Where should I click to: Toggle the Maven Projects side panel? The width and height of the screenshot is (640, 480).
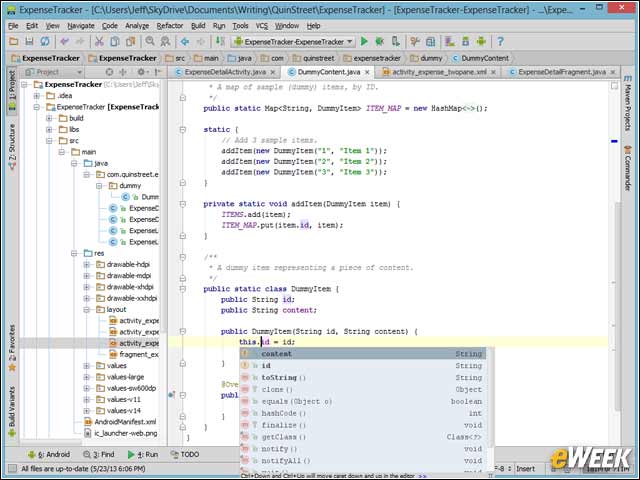627,103
